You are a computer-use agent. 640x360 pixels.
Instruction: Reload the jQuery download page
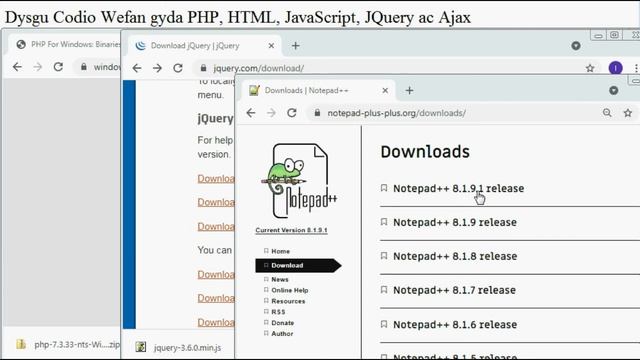[178, 68]
